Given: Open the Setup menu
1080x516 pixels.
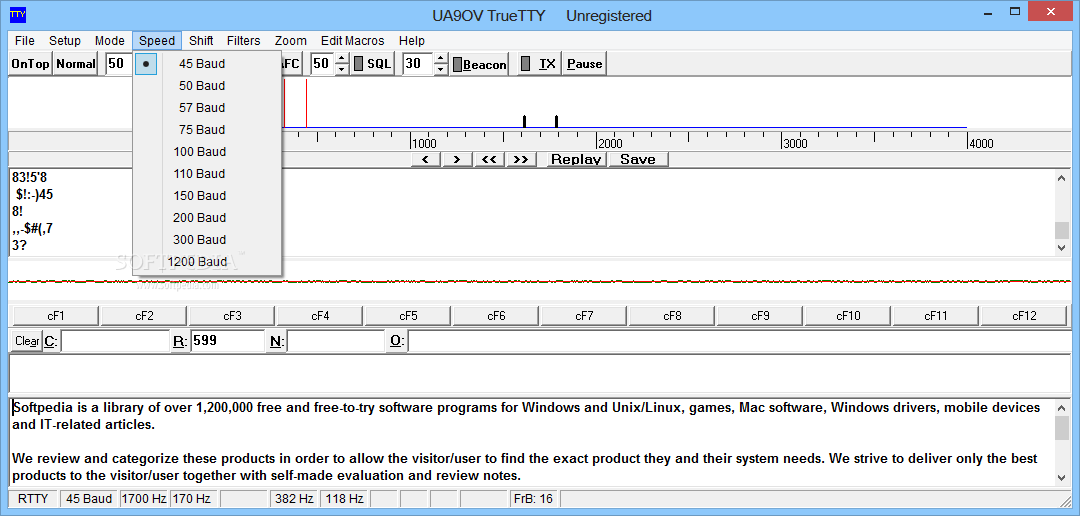Looking at the screenshot, I should [65, 41].
